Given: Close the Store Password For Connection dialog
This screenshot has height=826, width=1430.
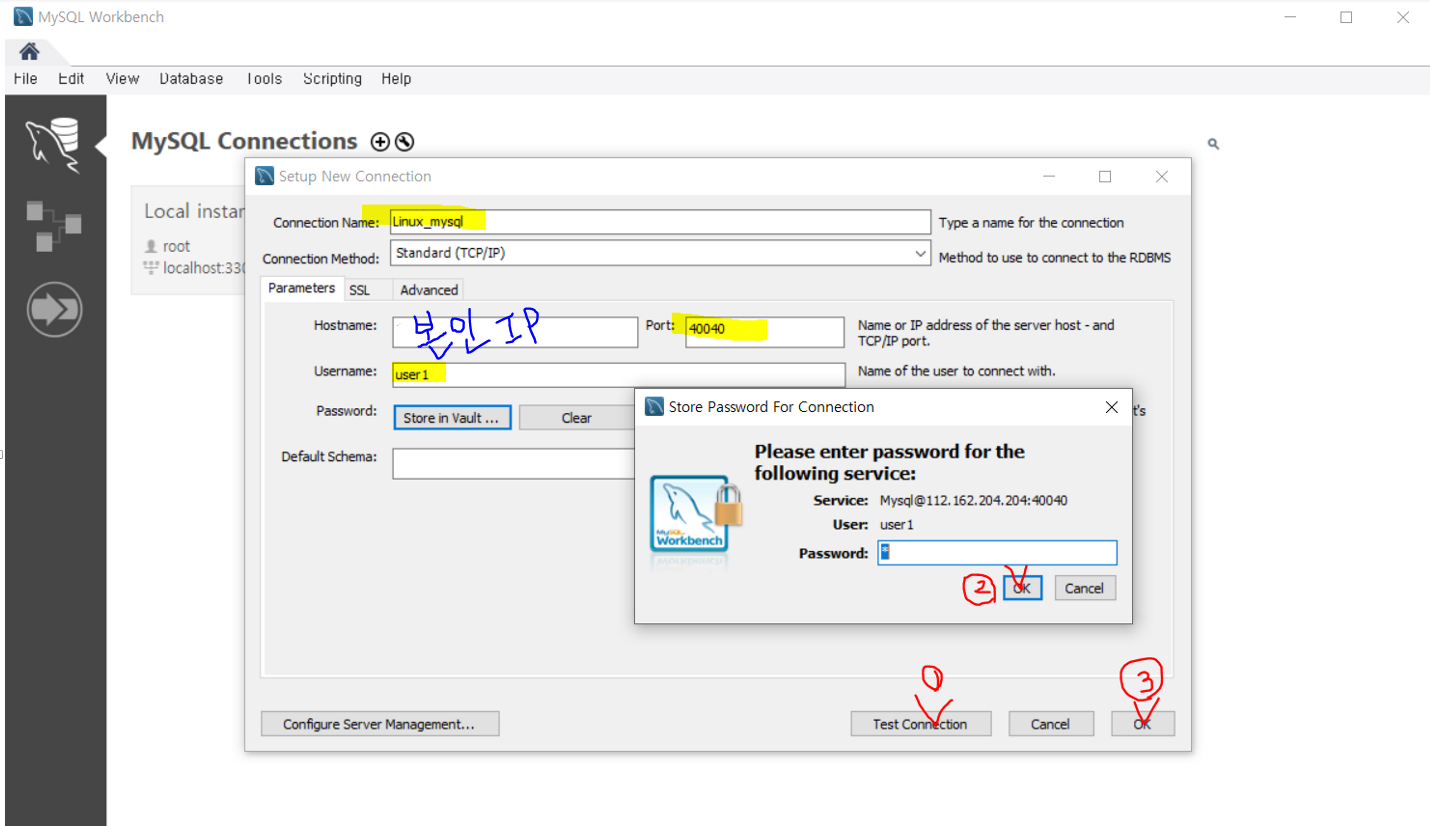Looking at the screenshot, I should click(x=1111, y=407).
